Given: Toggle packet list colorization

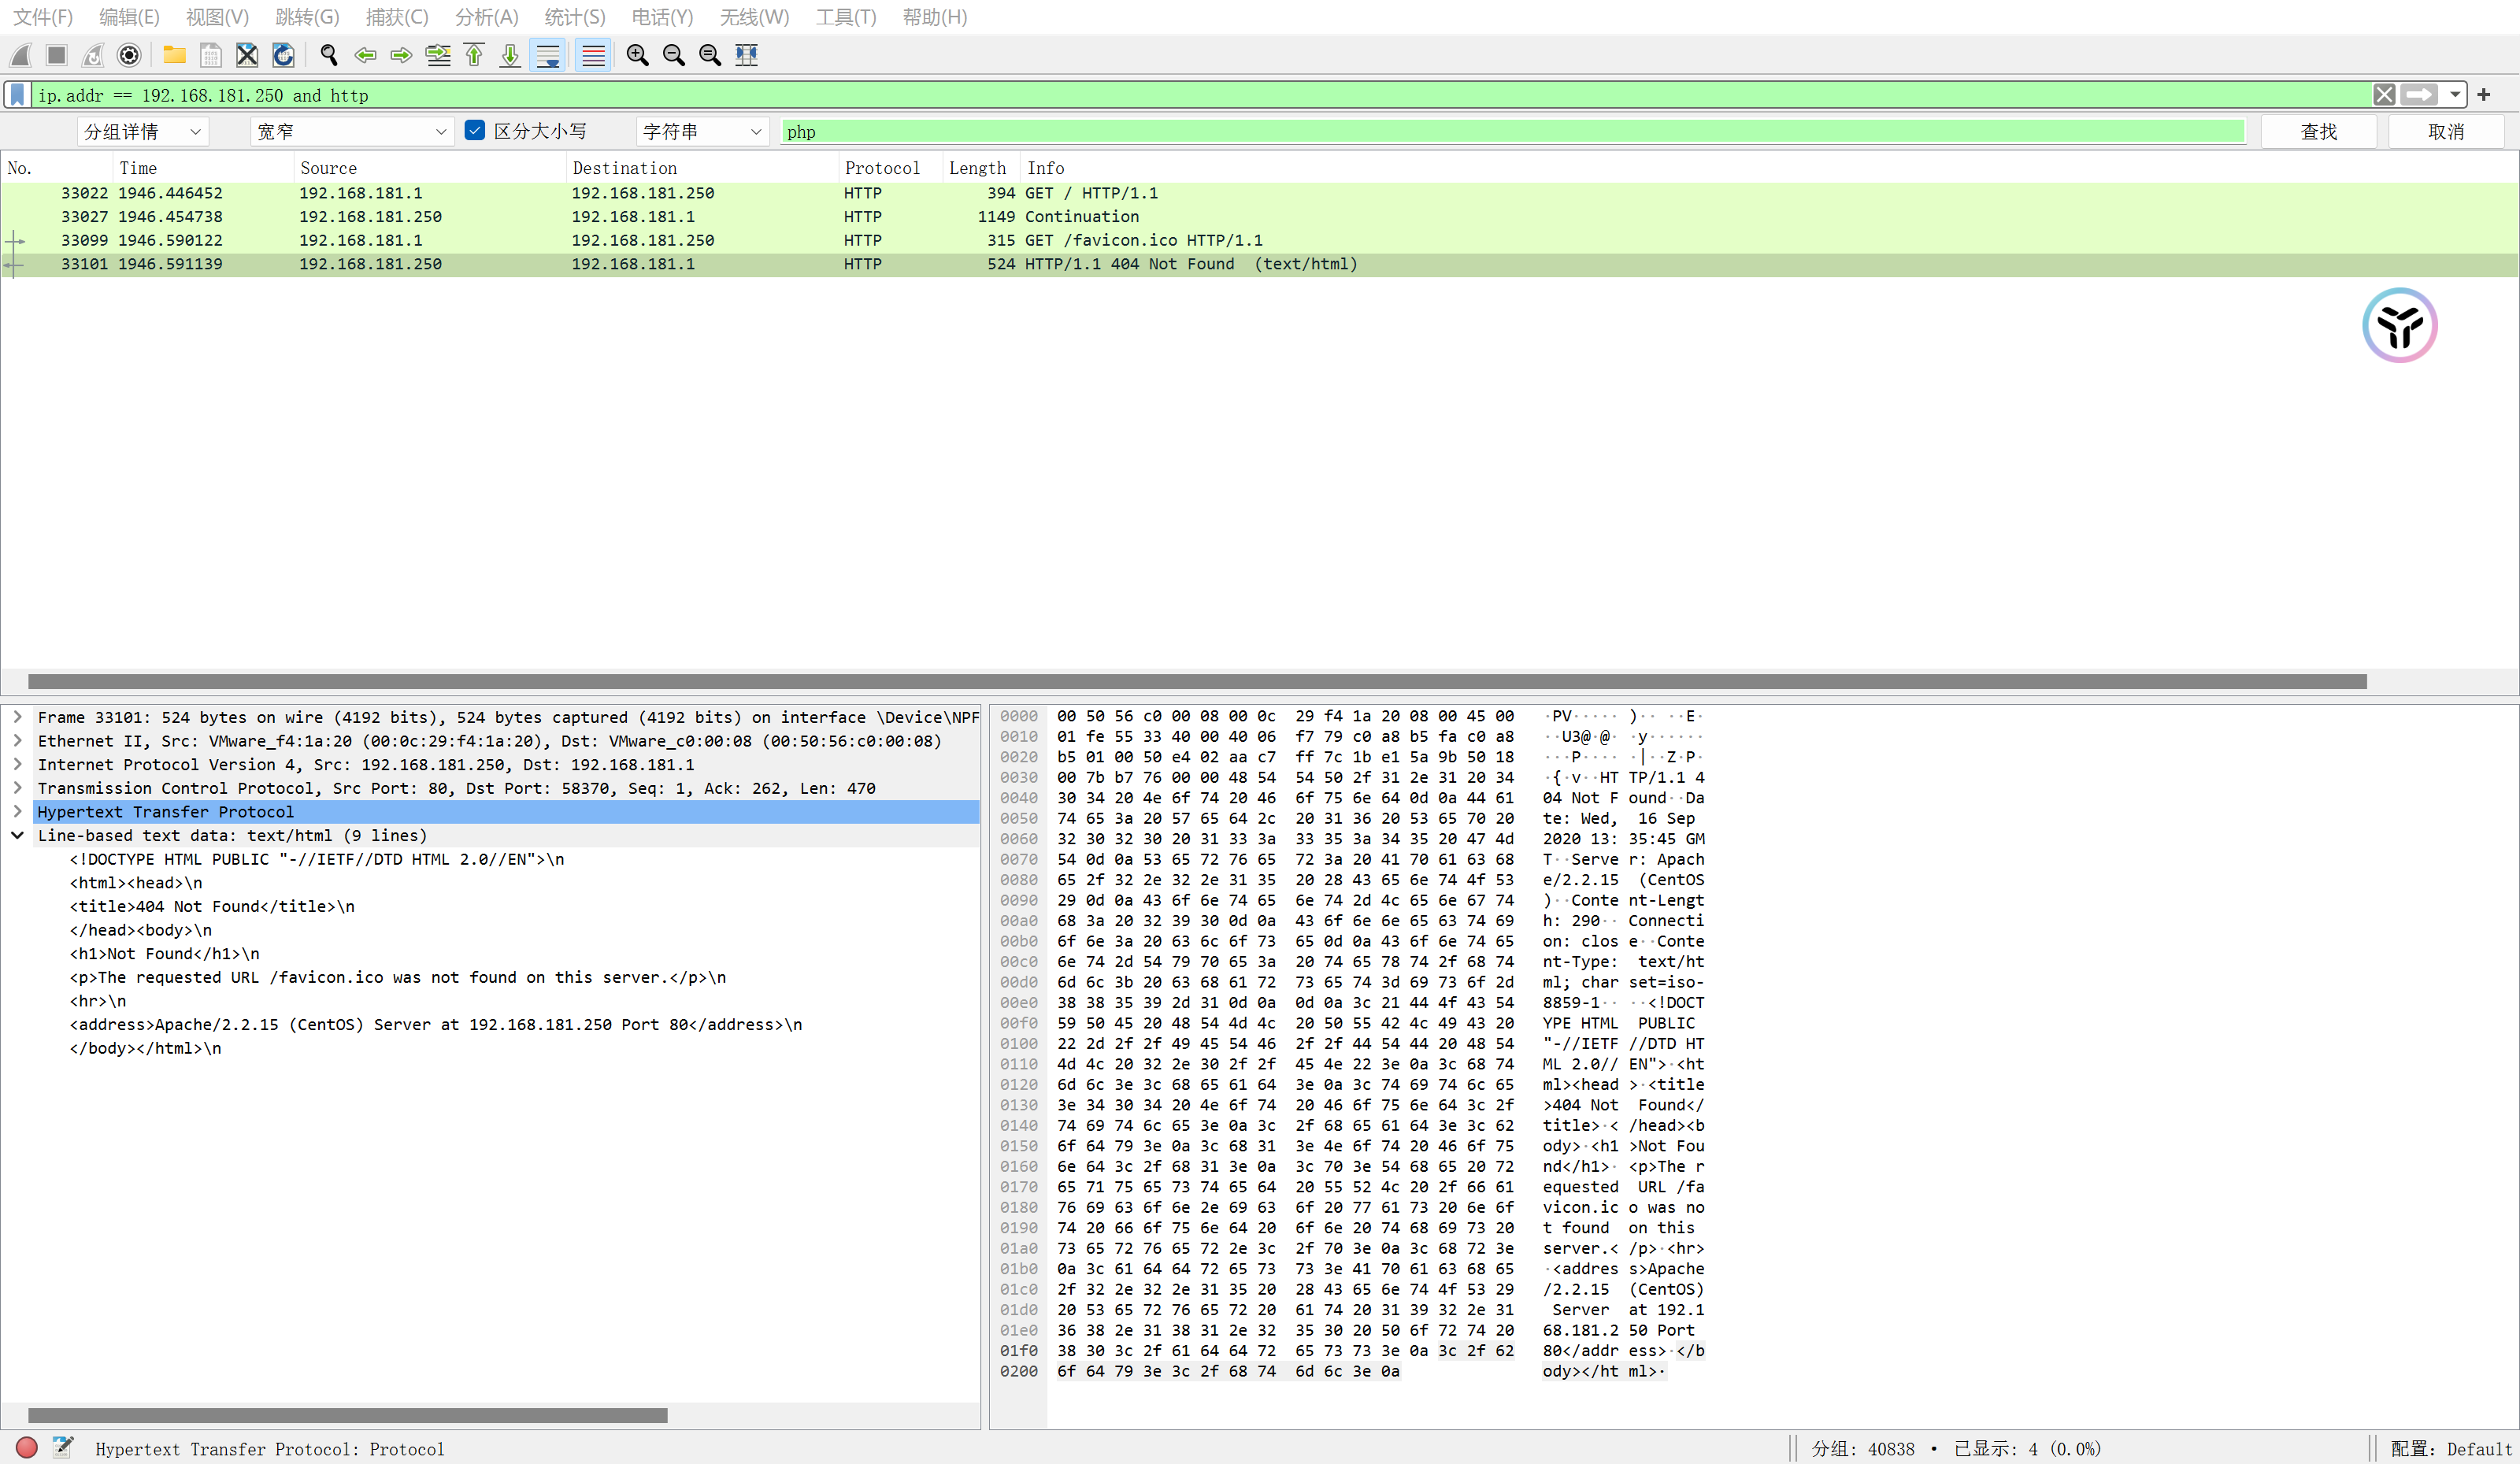Looking at the screenshot, I should click(x=593, y=55).
